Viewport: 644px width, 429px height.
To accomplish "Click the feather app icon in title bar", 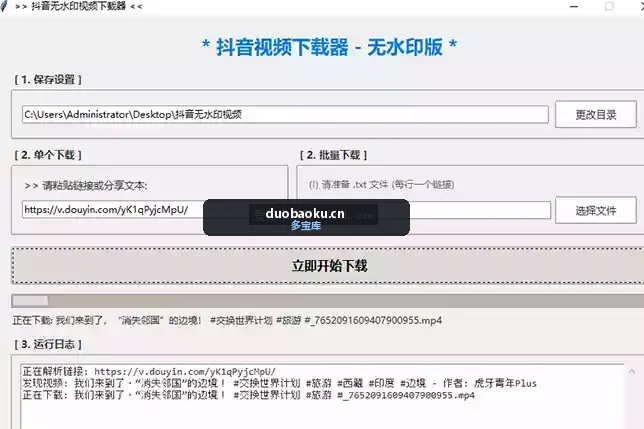I will (x=4, y=6).
